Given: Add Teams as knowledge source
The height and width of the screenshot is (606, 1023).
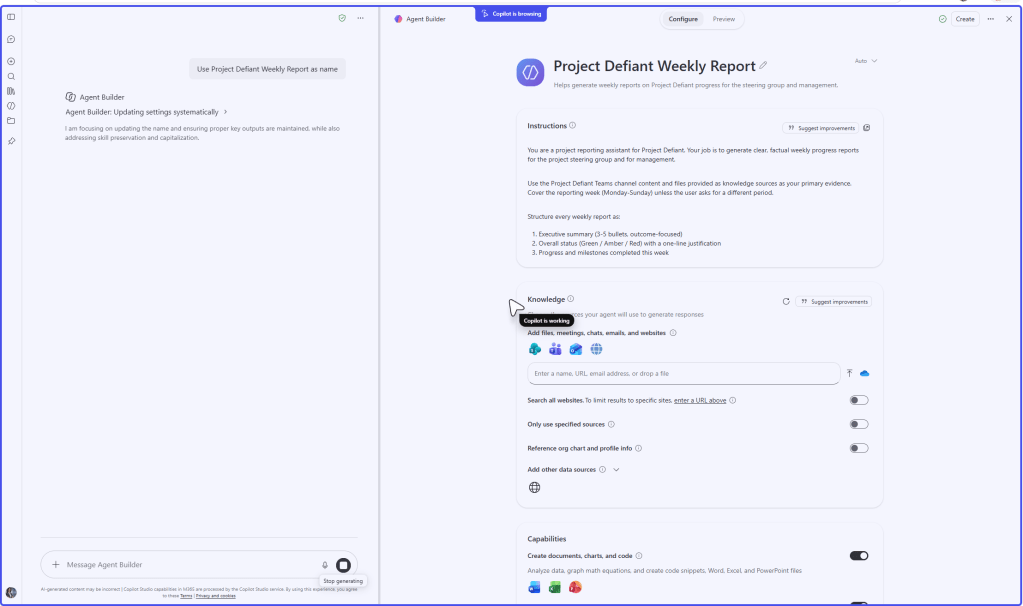Looking at the screenshot, I should 555,349.
